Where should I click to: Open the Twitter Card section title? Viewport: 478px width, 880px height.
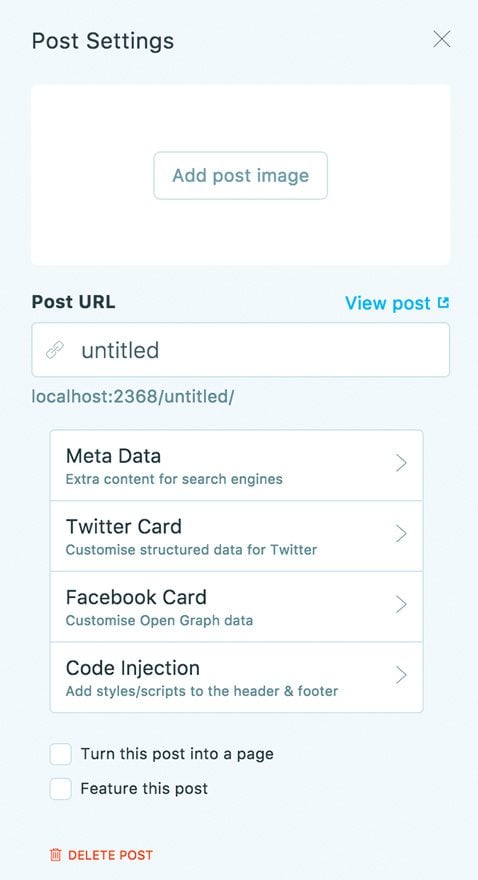pos(124,526)
